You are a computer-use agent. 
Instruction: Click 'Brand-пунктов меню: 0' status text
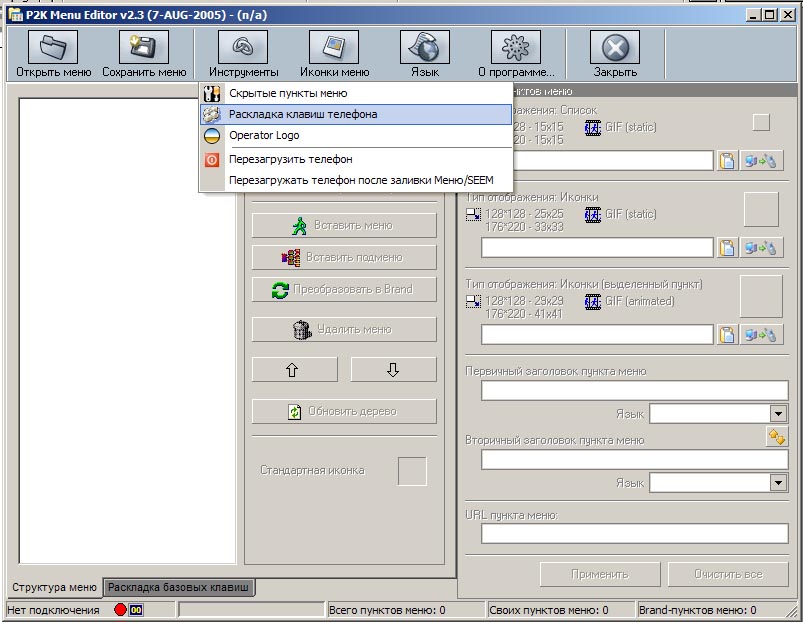coord(698,610)
